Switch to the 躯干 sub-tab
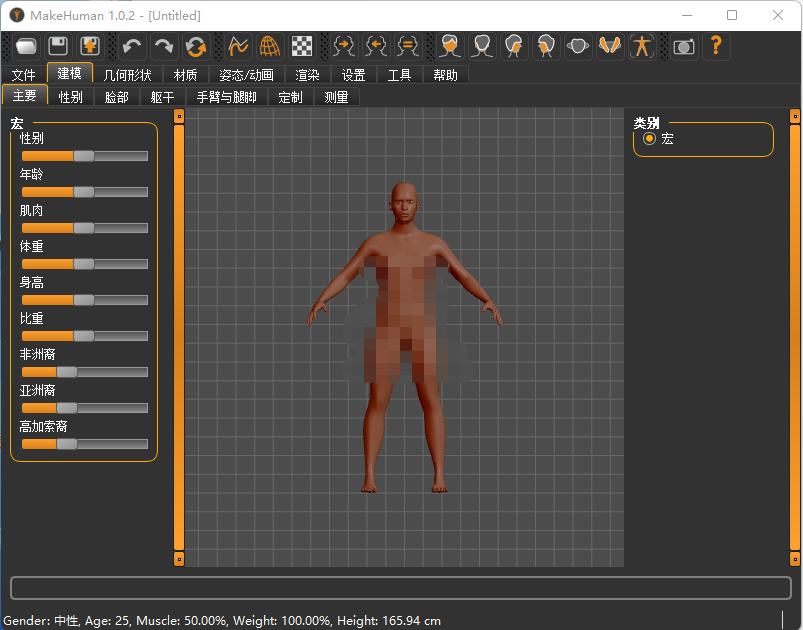 tap(163, 97)
